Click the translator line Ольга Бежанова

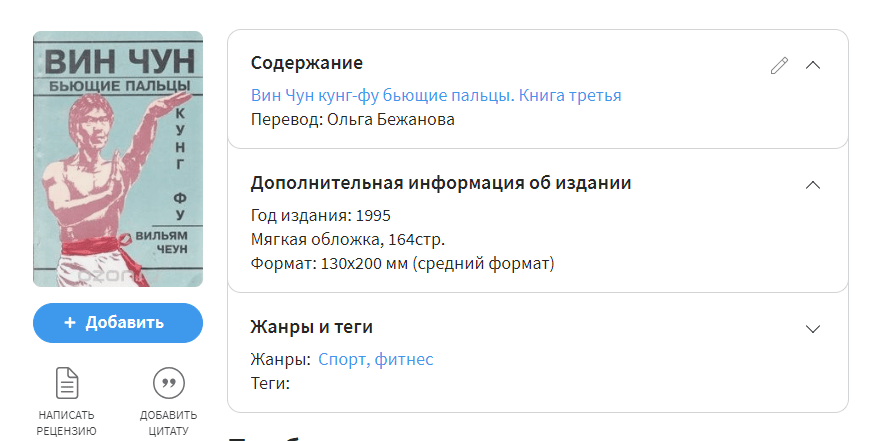(352, 120)
